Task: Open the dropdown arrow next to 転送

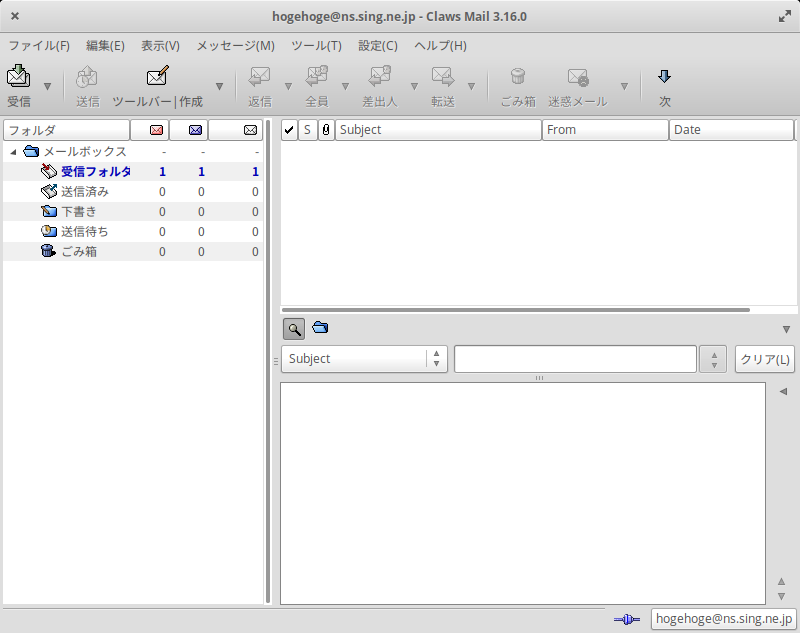Action: click(471, 86)
